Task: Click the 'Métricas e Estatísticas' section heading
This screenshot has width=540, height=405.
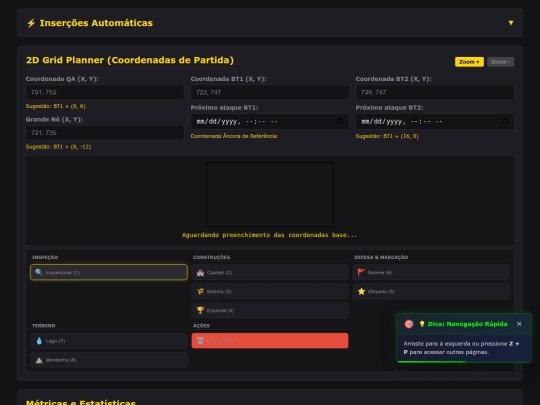Action: tap(81, 402)
